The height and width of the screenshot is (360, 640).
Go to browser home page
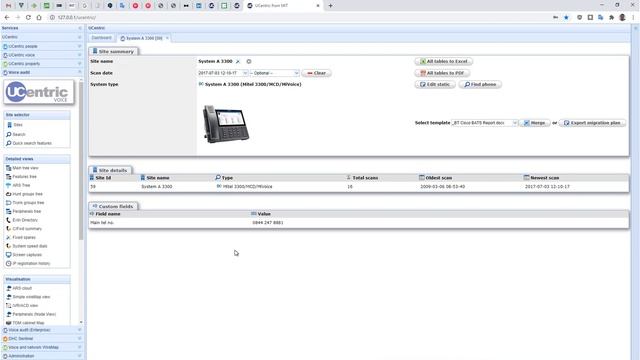[39, 18]
